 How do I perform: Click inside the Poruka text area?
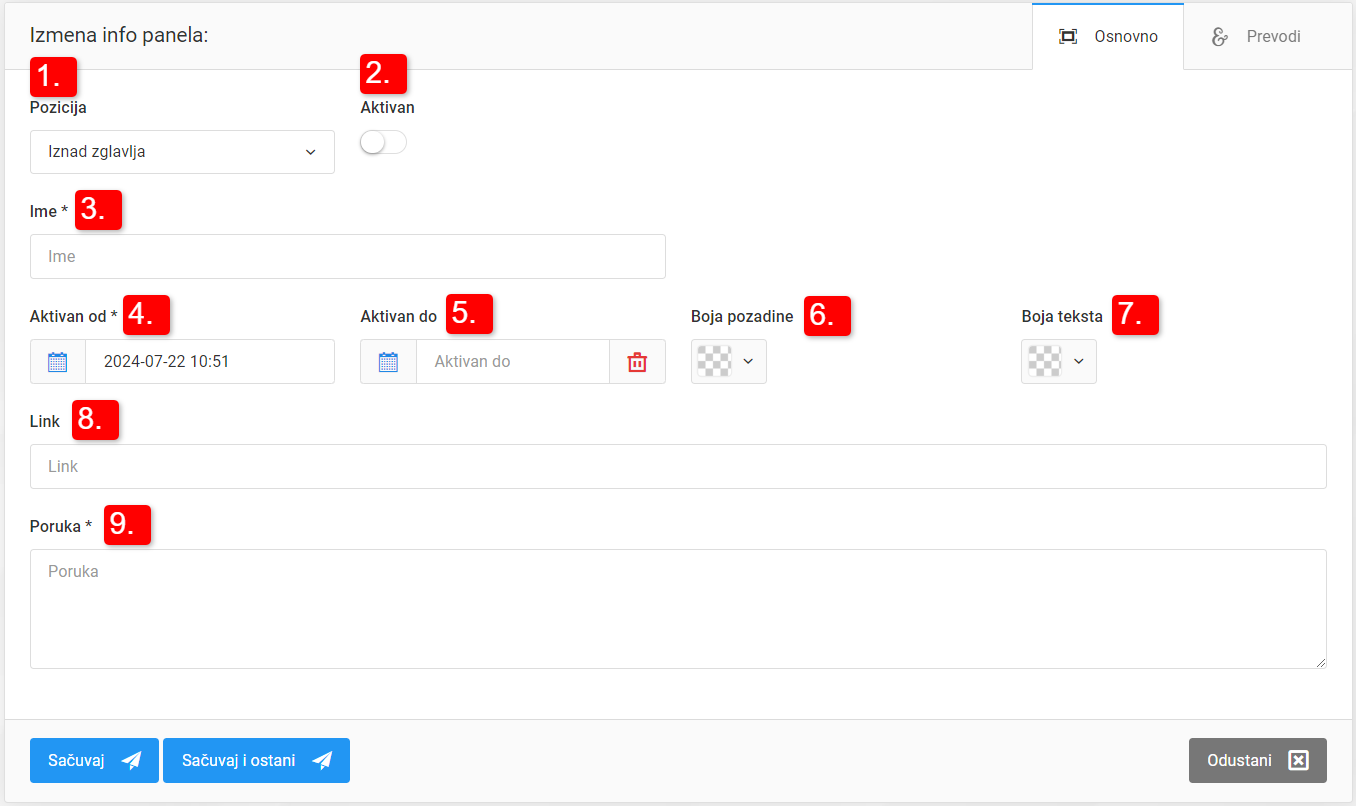[678, 608]
